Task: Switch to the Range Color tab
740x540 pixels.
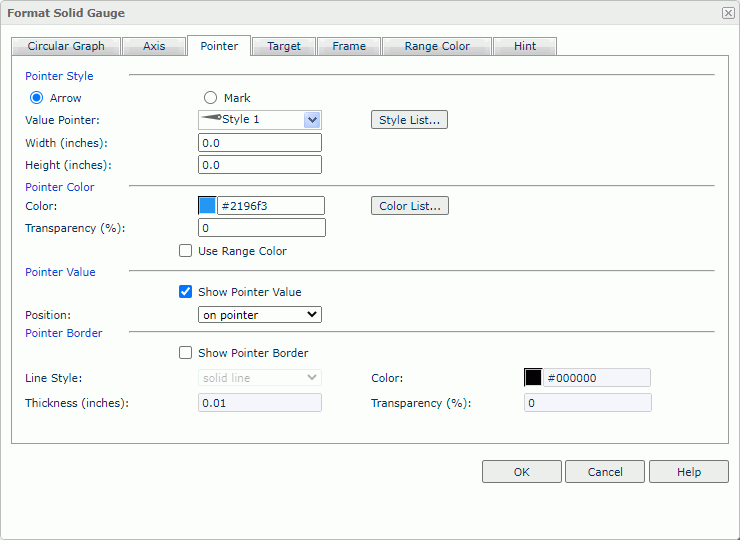Action: [437, 46]
